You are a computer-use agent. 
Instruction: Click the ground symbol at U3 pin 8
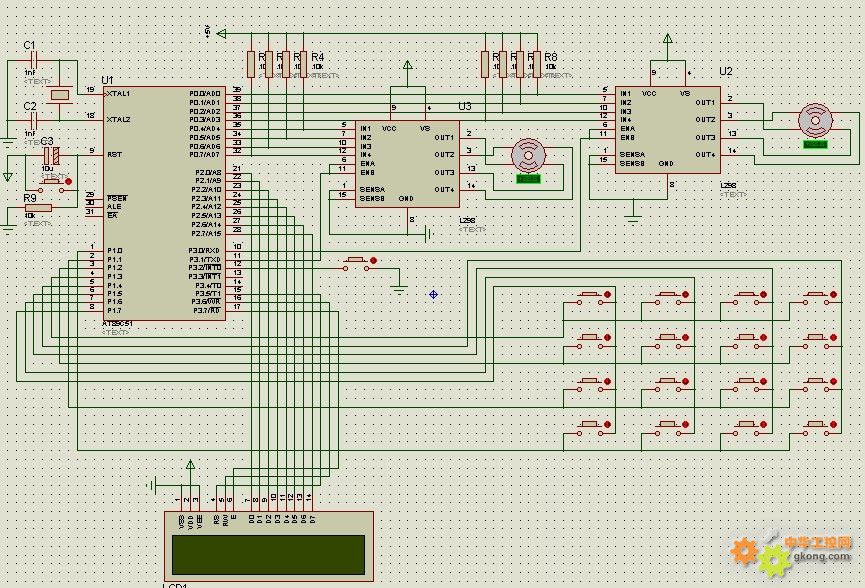429,234
